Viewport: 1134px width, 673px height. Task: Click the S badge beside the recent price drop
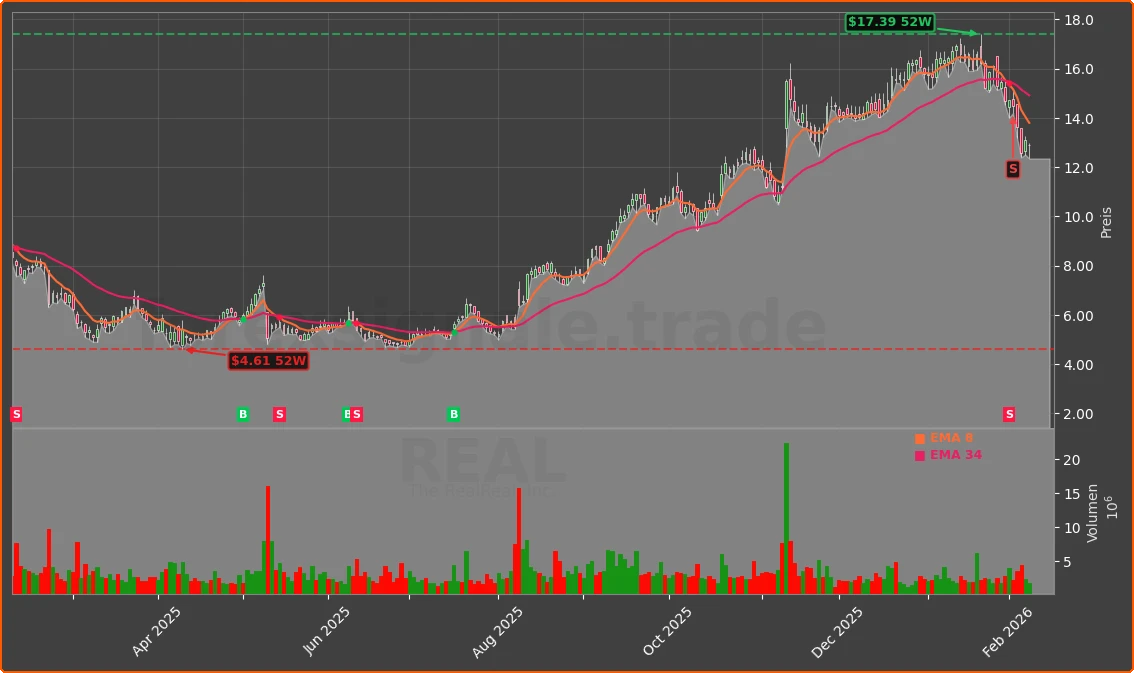[1012, 169]
